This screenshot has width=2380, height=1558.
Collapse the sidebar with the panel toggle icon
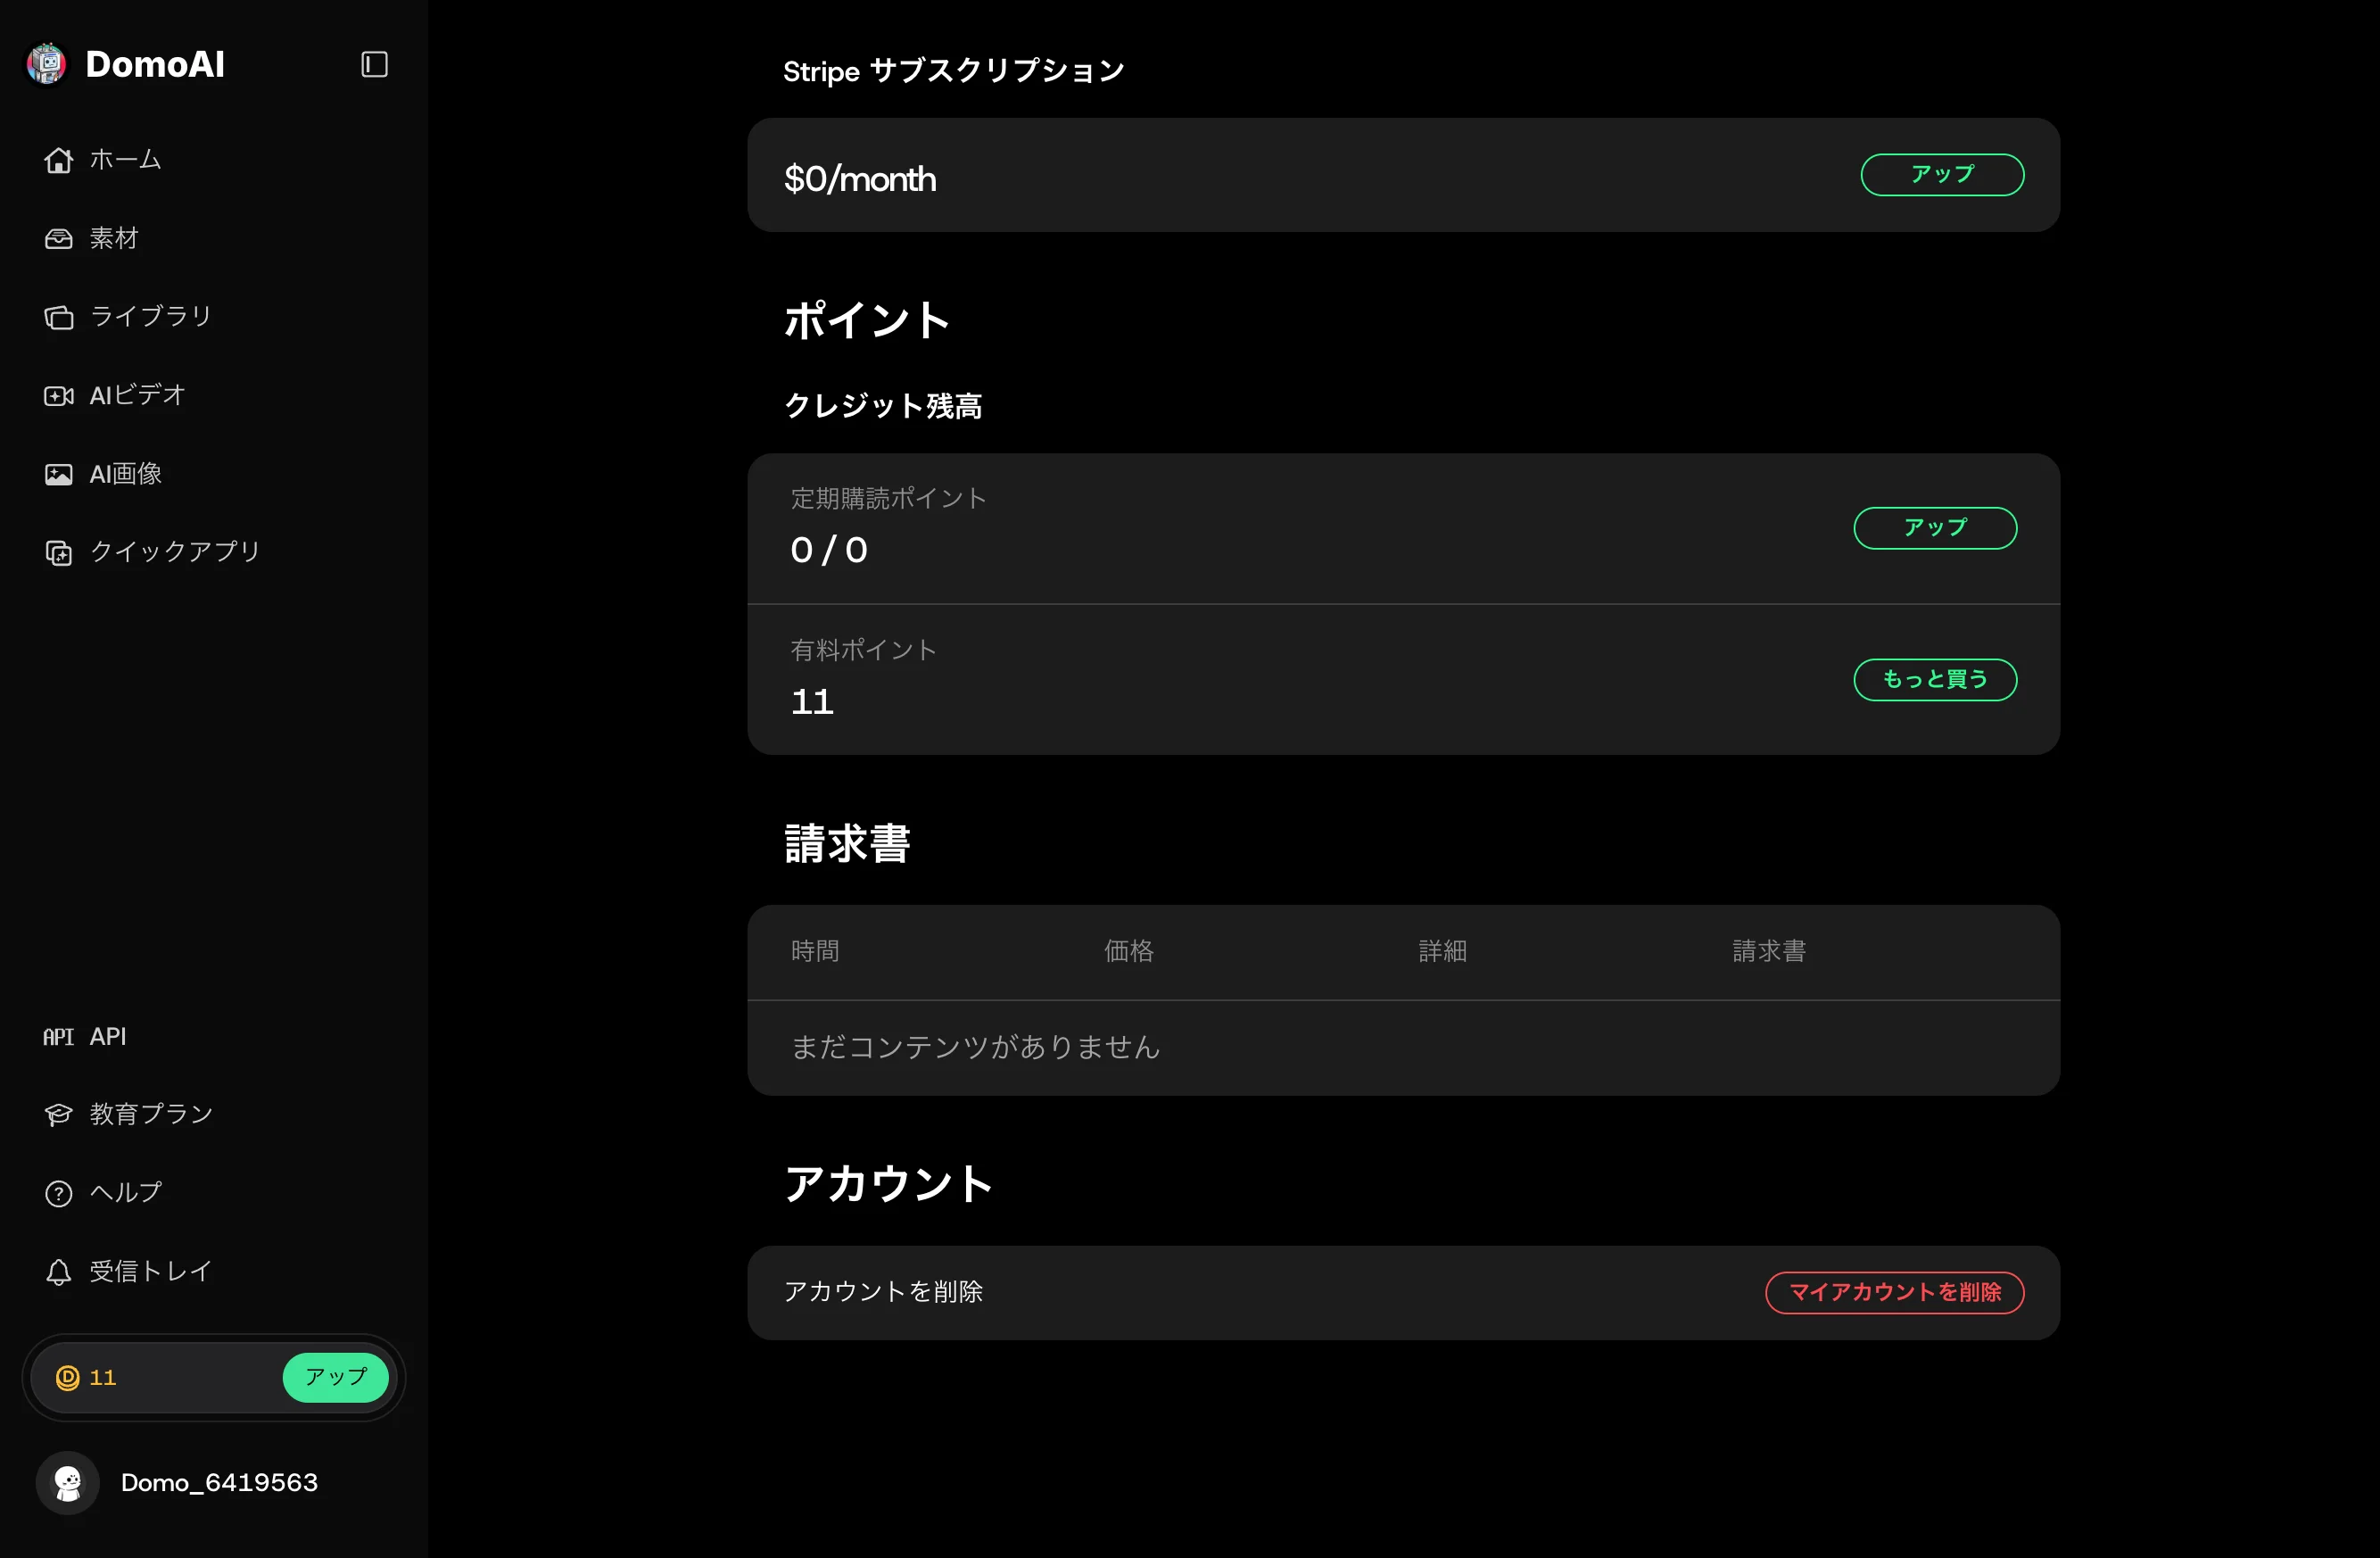coord(374,64)
